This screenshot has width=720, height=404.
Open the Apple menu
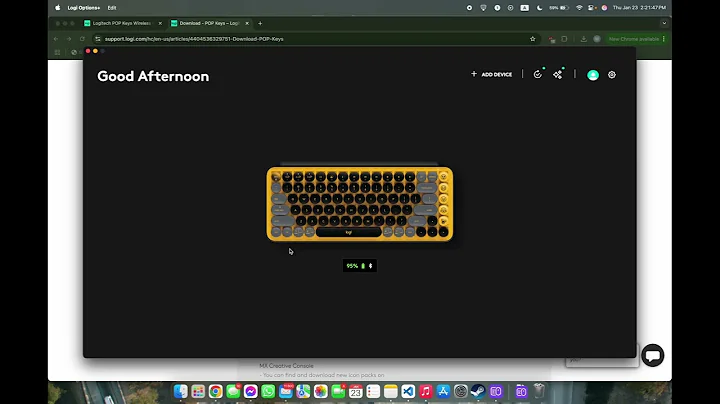58,8
